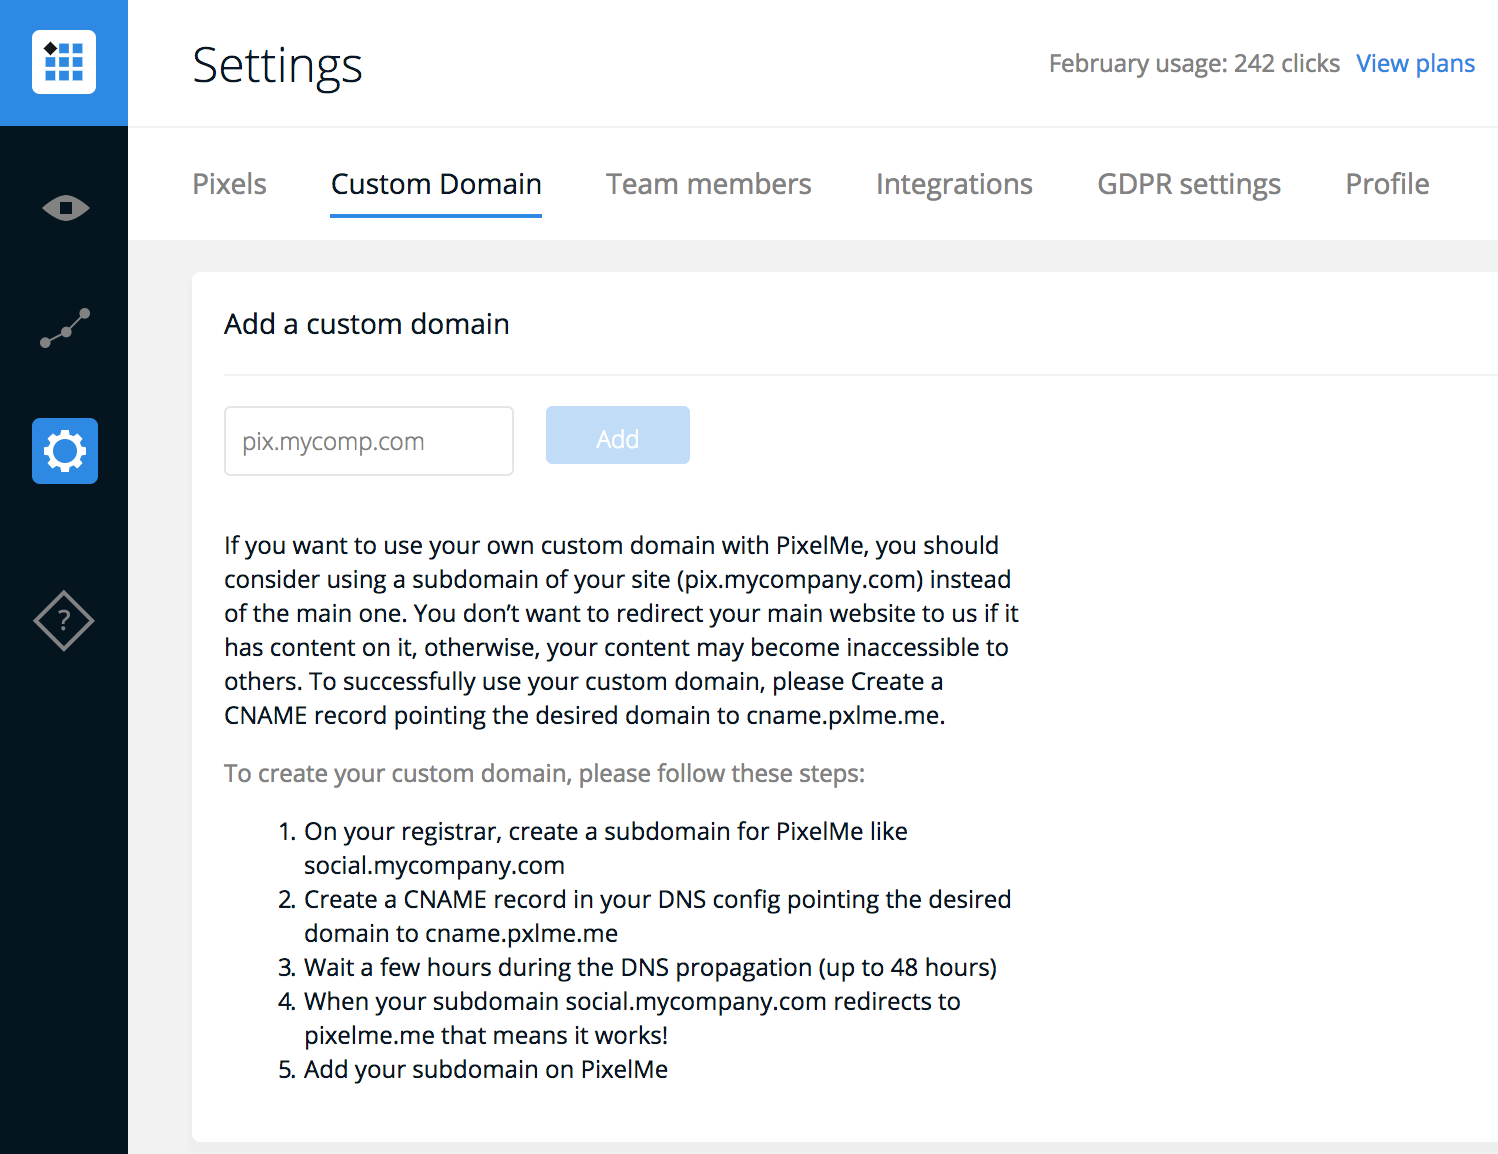The width and height of the screenshot is (1498, 1154).
Task: Click step 2 about creating CNAME record
Action: click(656, 916)
